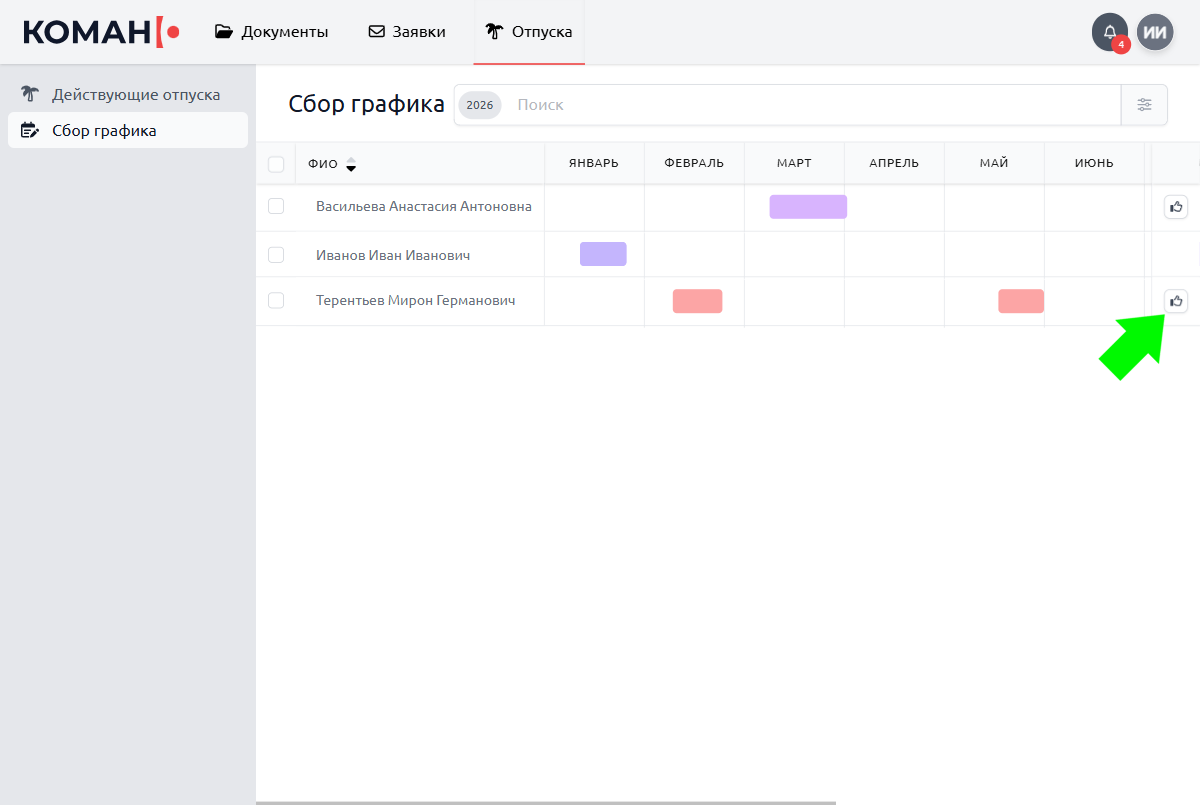Tick the checkbox for Терентьев Мирон Германович
Viewport: 1200px width, 805px height.
pyautogui.click(x=276, y=300)
